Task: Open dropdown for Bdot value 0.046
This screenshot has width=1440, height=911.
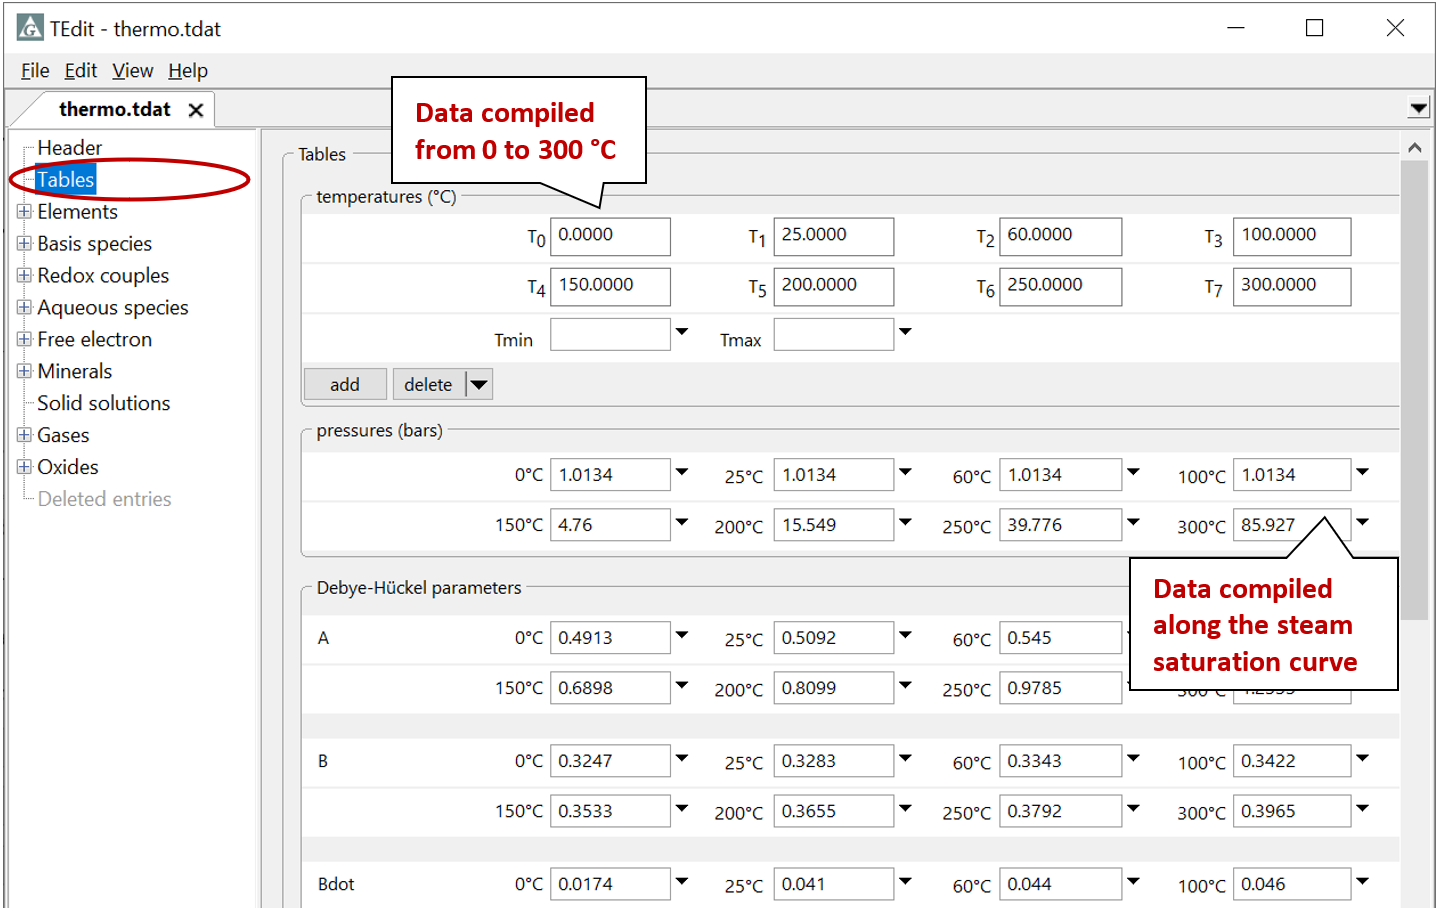Action: tap(1362, 881)
